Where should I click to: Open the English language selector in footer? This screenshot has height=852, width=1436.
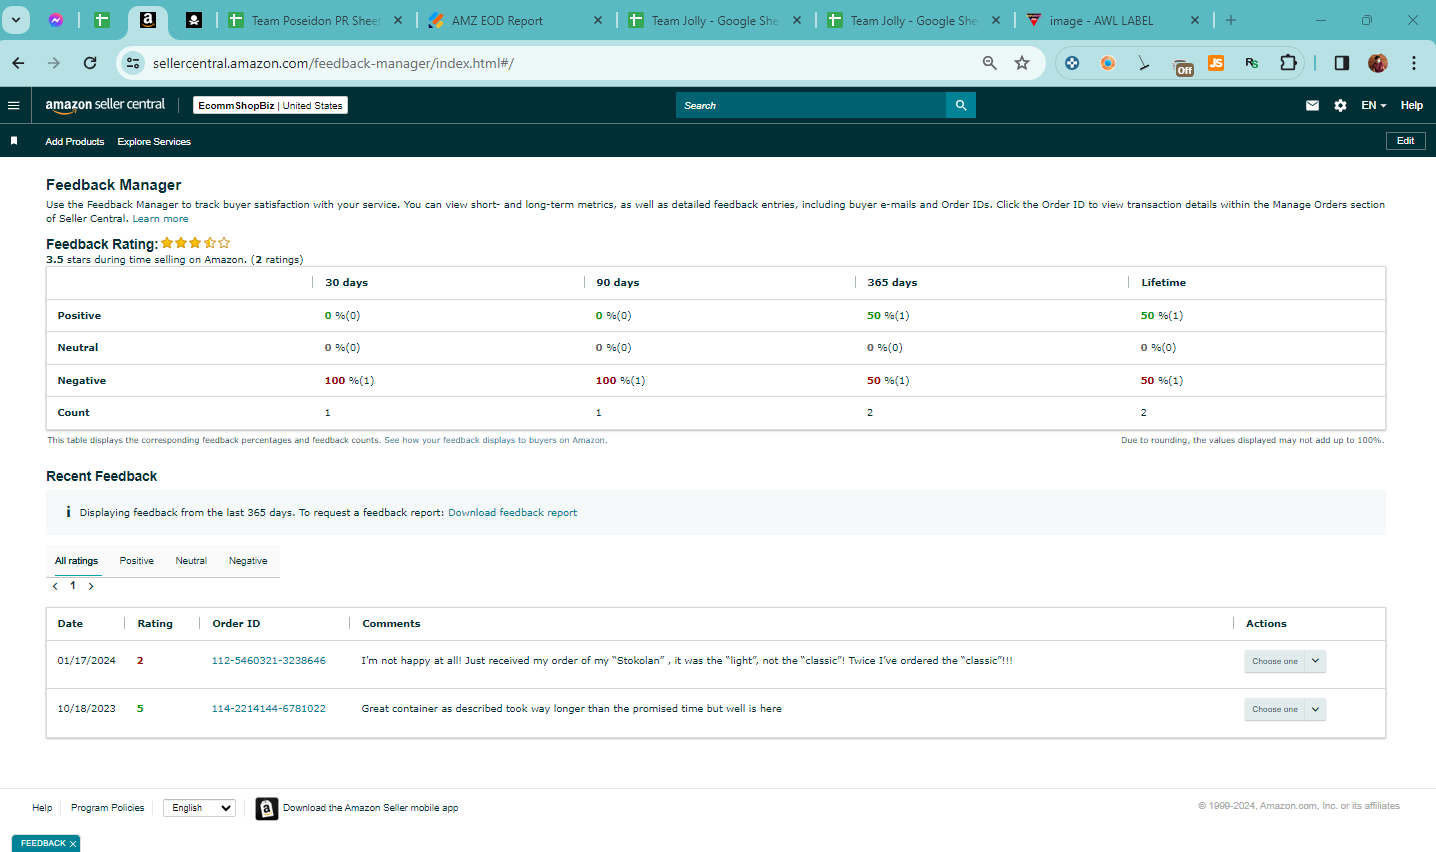click(x=200, y=808)
